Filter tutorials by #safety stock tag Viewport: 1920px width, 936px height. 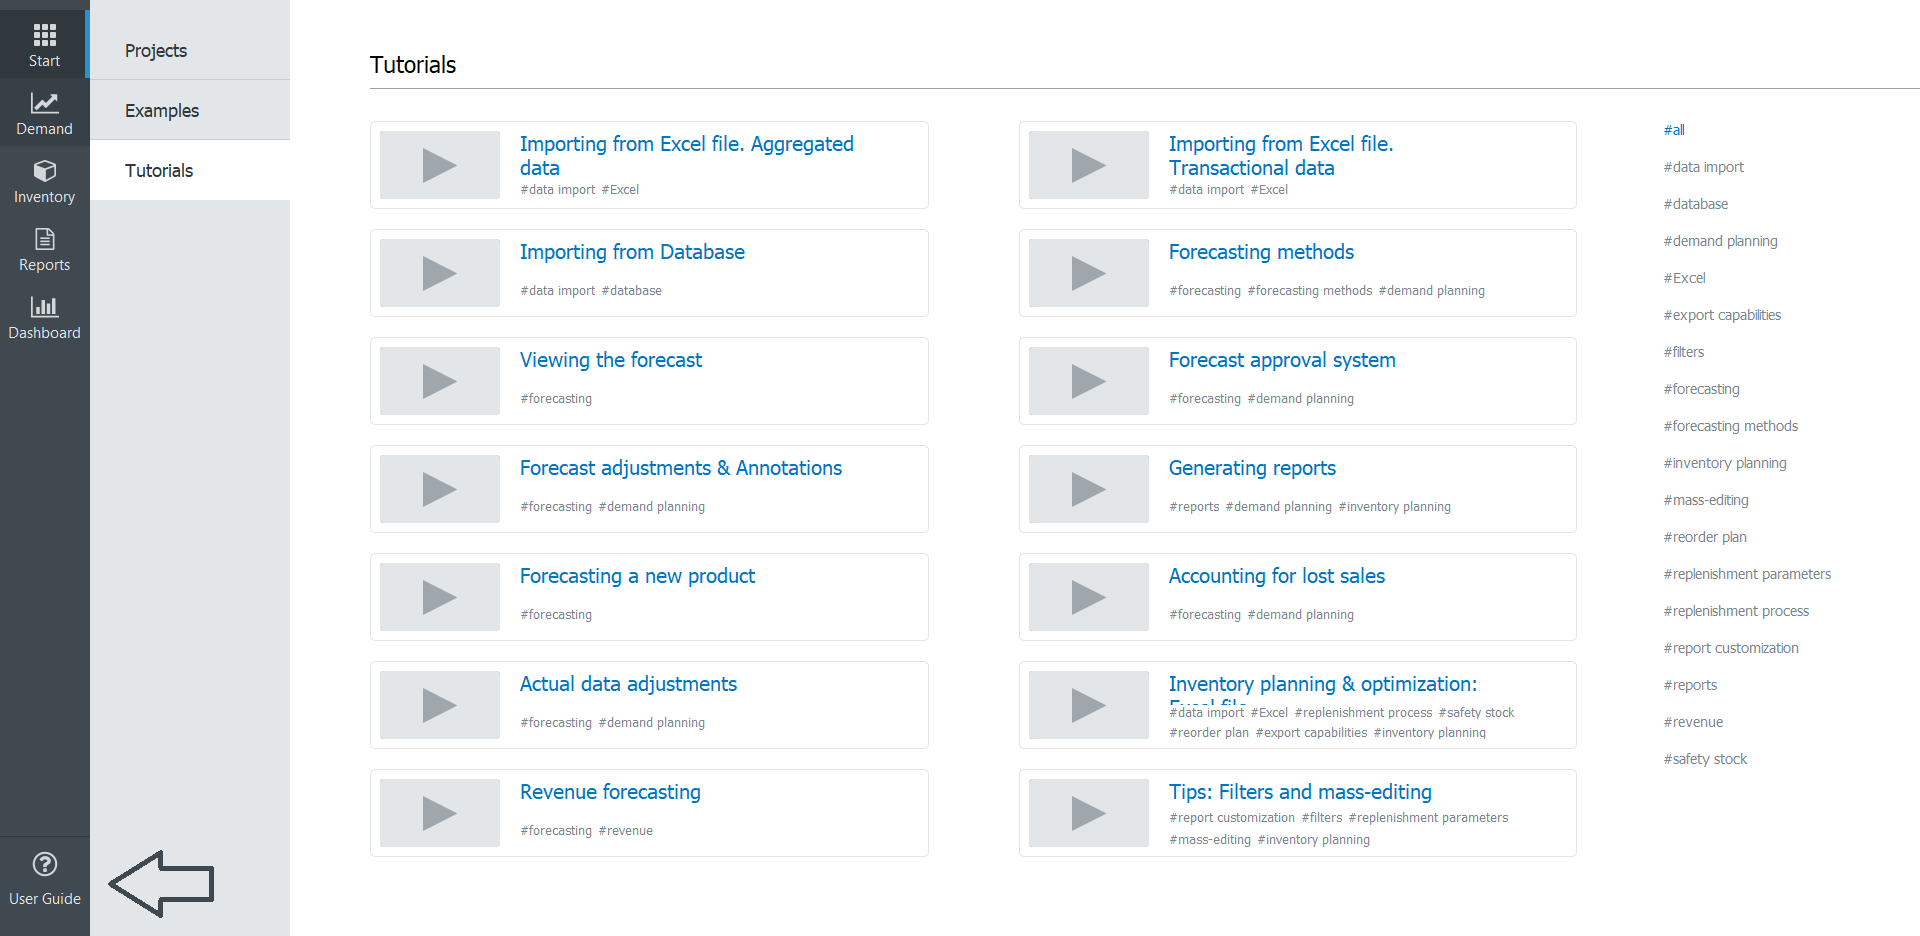(x=1705, y=759)
